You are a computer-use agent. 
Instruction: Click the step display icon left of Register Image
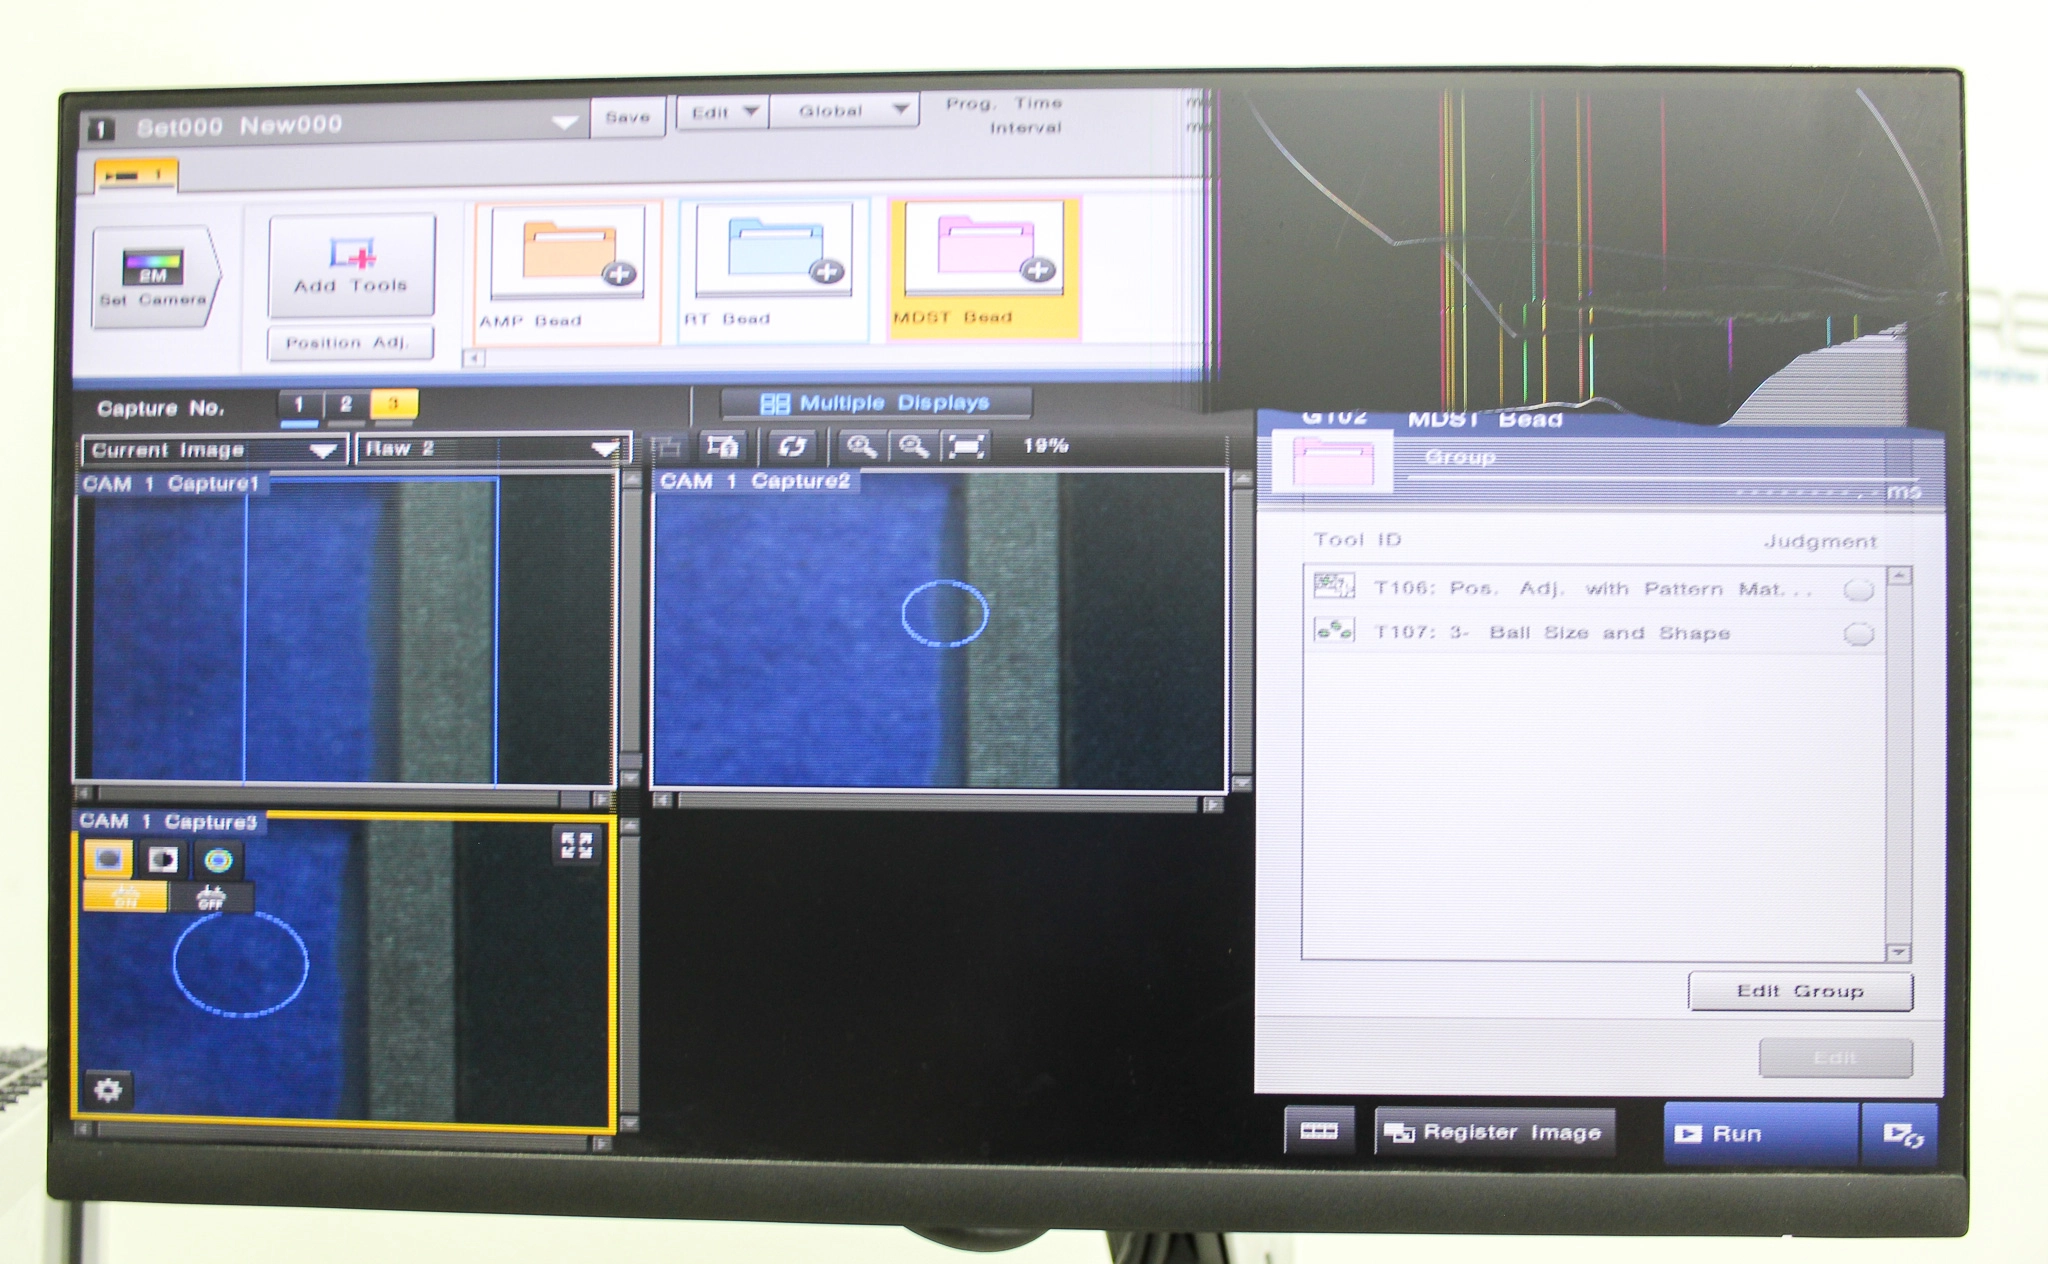(1319, 1131)
